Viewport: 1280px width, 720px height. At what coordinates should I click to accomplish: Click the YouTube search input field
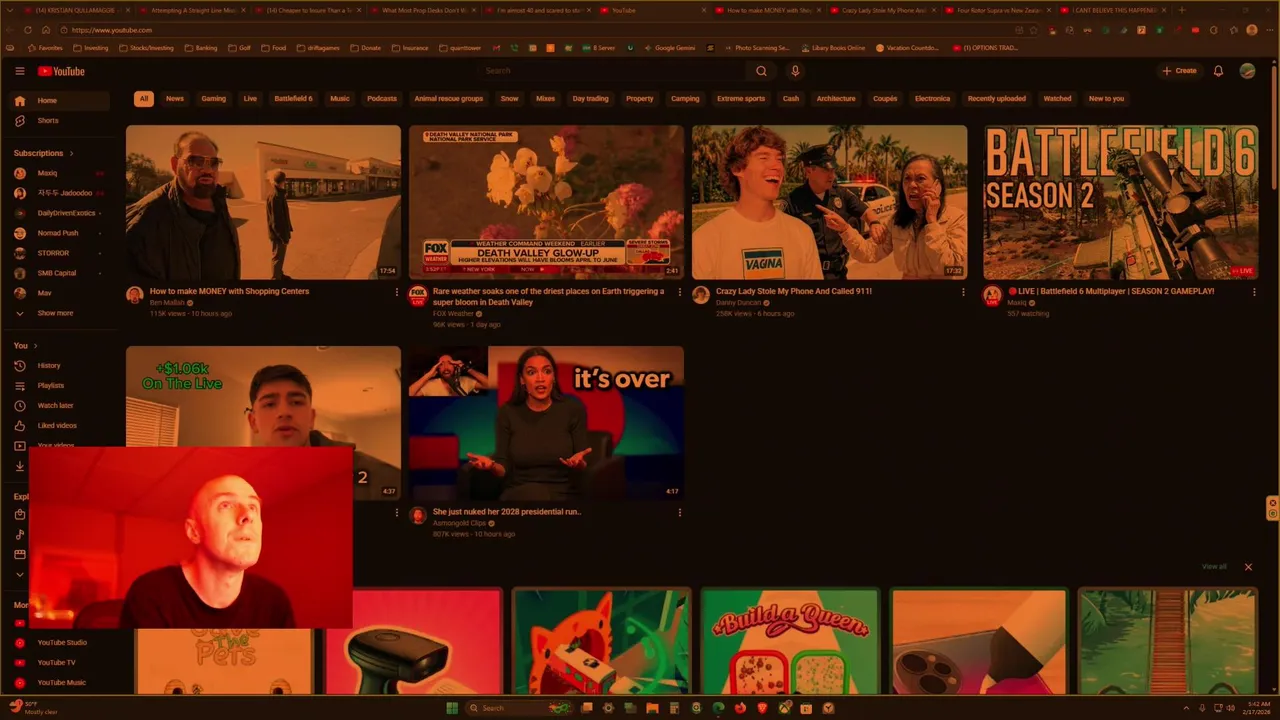[x=612, y=71]
